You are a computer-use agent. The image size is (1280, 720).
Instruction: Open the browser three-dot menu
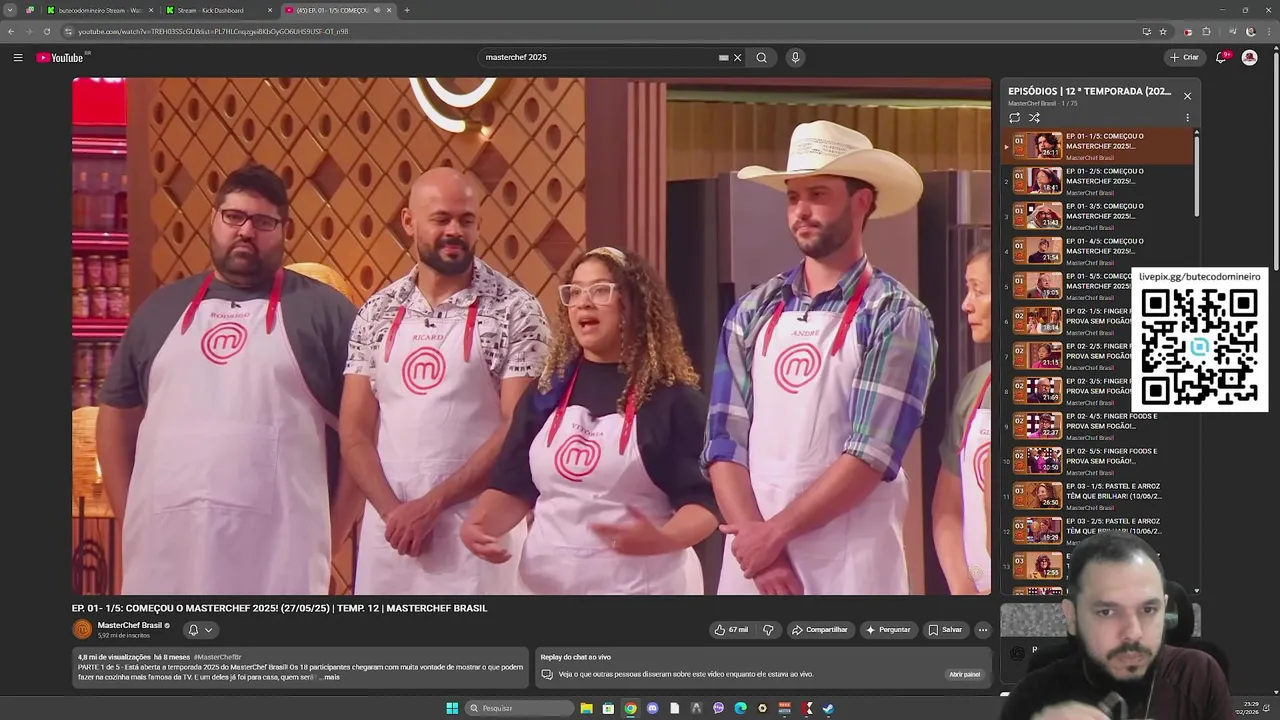point(1268,31)
